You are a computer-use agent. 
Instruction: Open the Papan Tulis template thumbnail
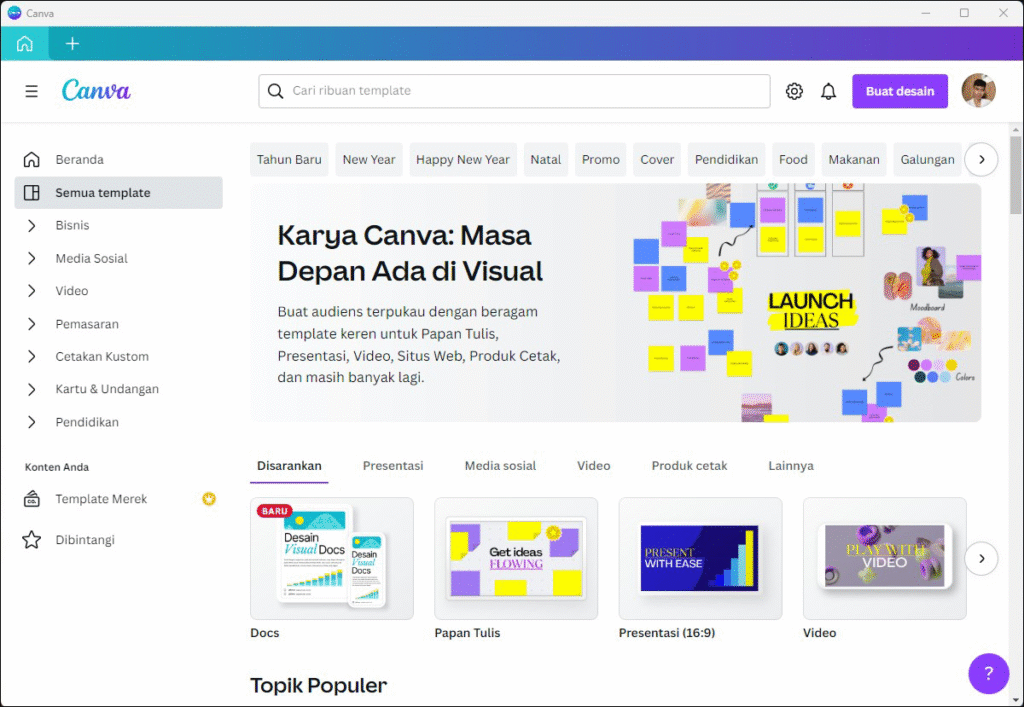(515, 558)
